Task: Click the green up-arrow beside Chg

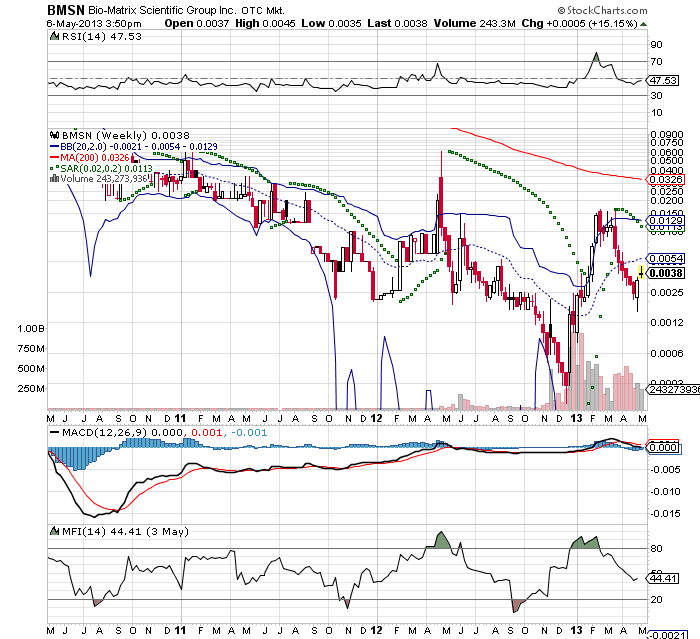Action: pyautogui.click(x=643, y=24)
